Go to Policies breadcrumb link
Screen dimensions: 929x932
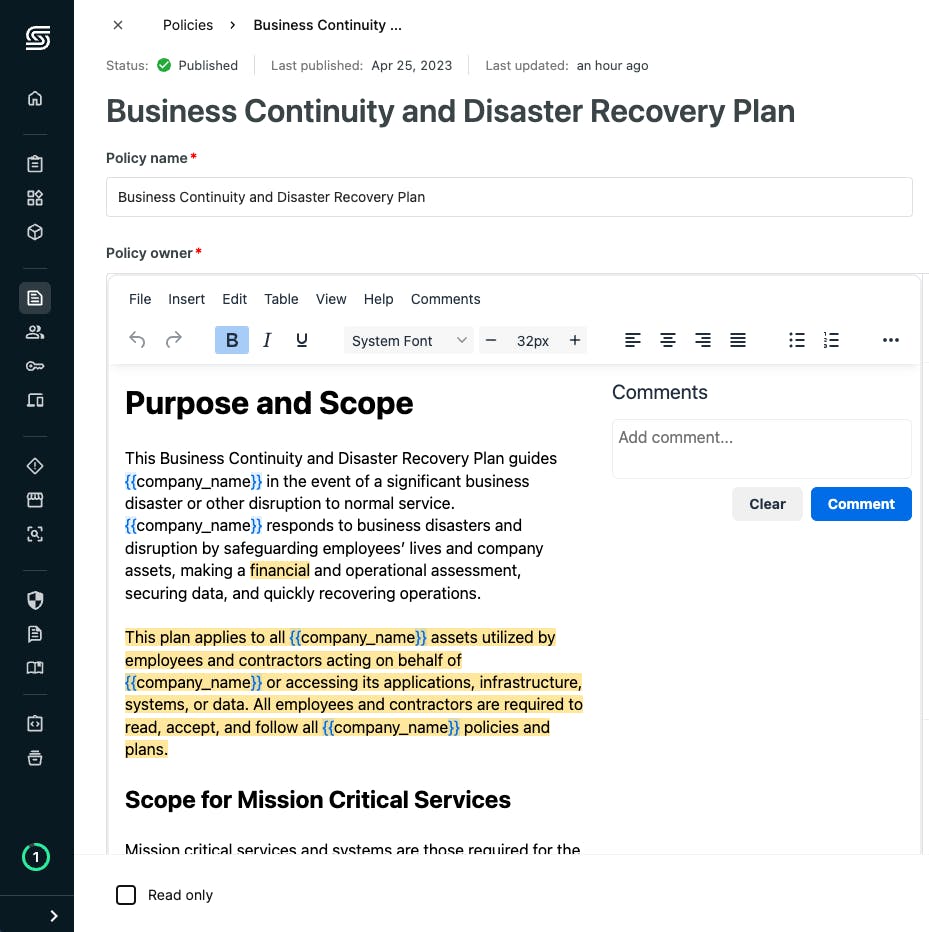[x=188, y=25]
